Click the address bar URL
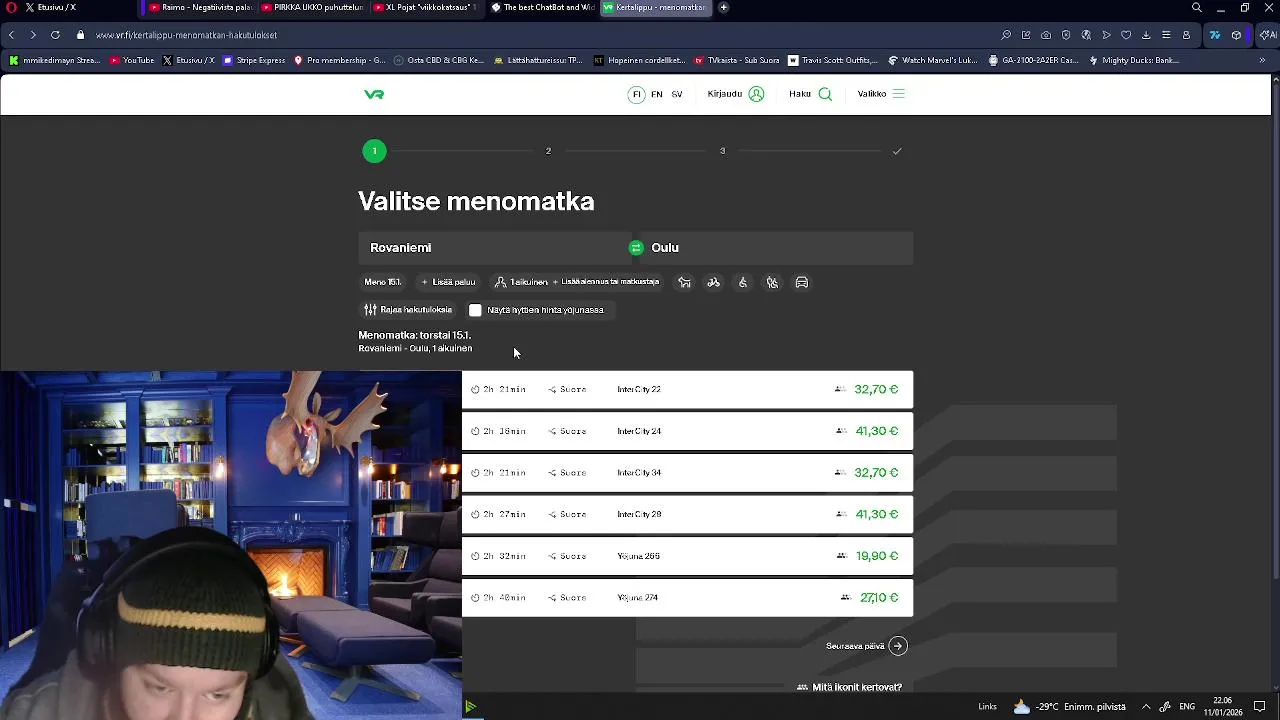The width and height of the screenshot is (1280, 720). click(187, 35)
